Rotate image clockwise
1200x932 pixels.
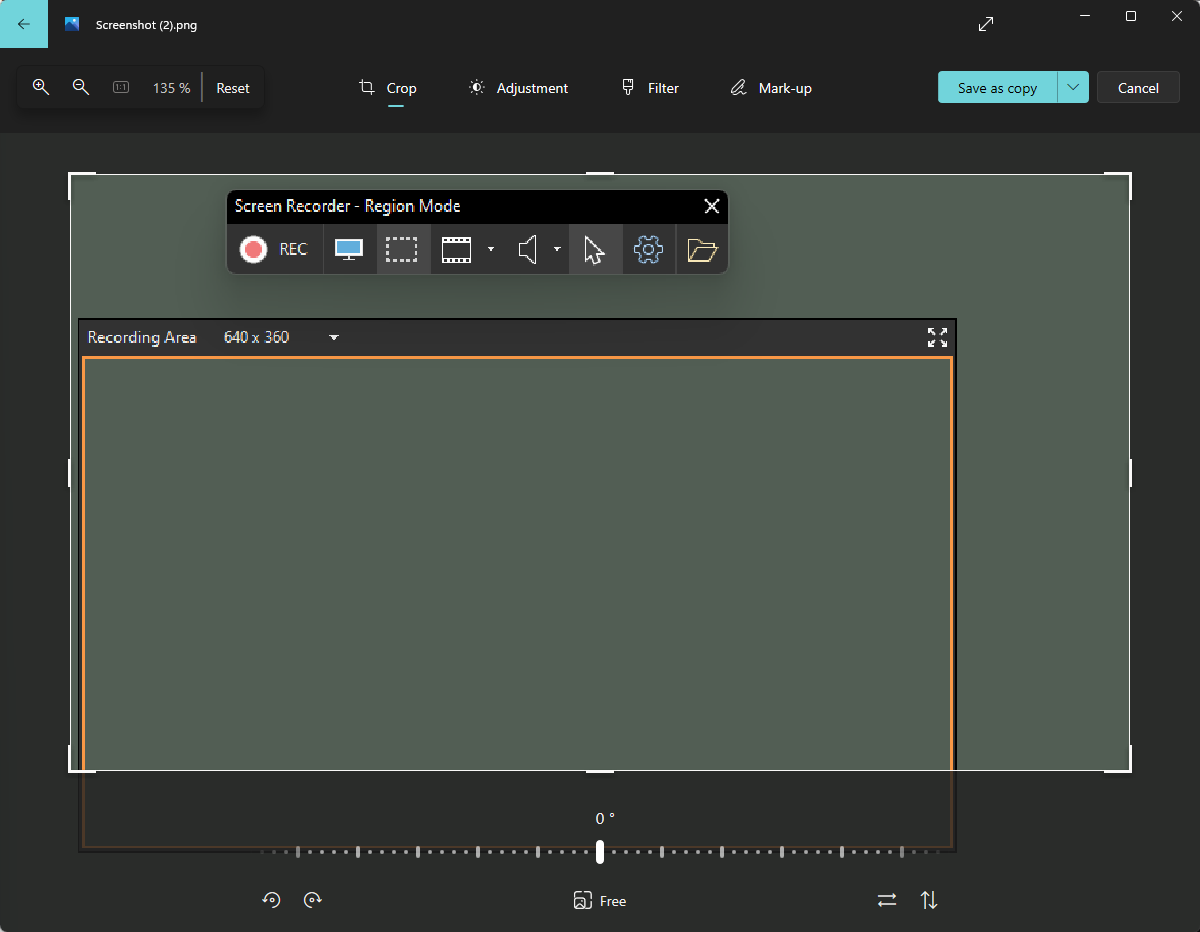pos(313,900)
